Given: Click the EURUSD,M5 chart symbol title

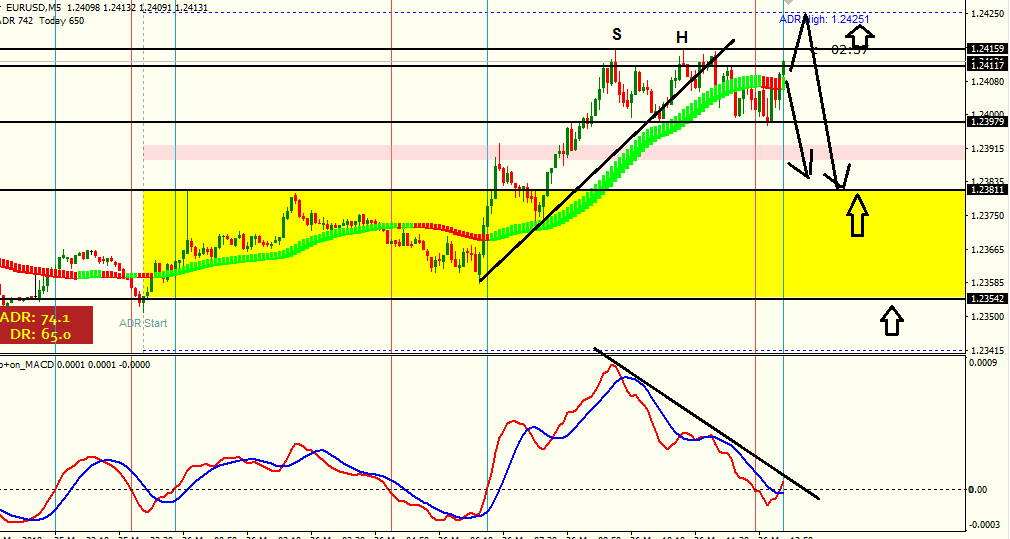Looking at the screenshot, I should point(35,8).
